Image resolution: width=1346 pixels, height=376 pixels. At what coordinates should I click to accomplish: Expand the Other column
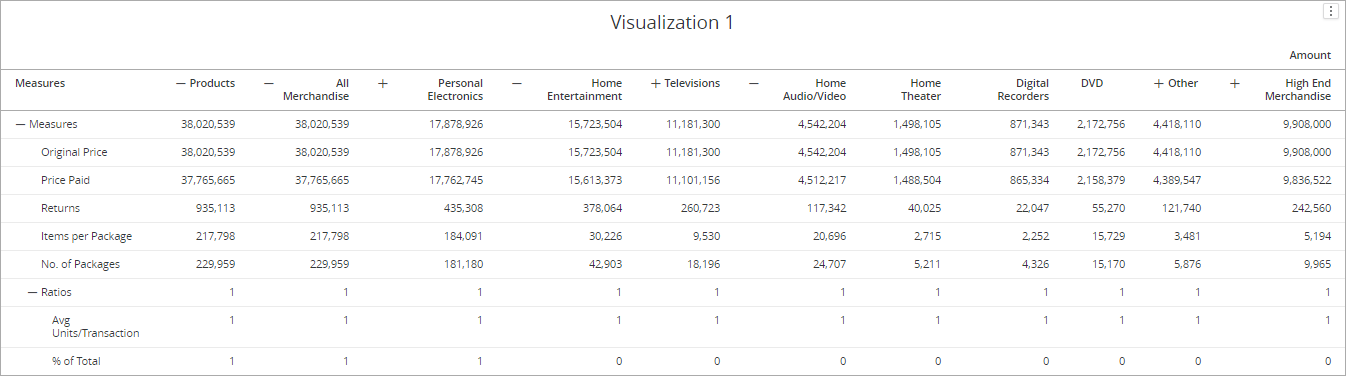coord(1159,84)
